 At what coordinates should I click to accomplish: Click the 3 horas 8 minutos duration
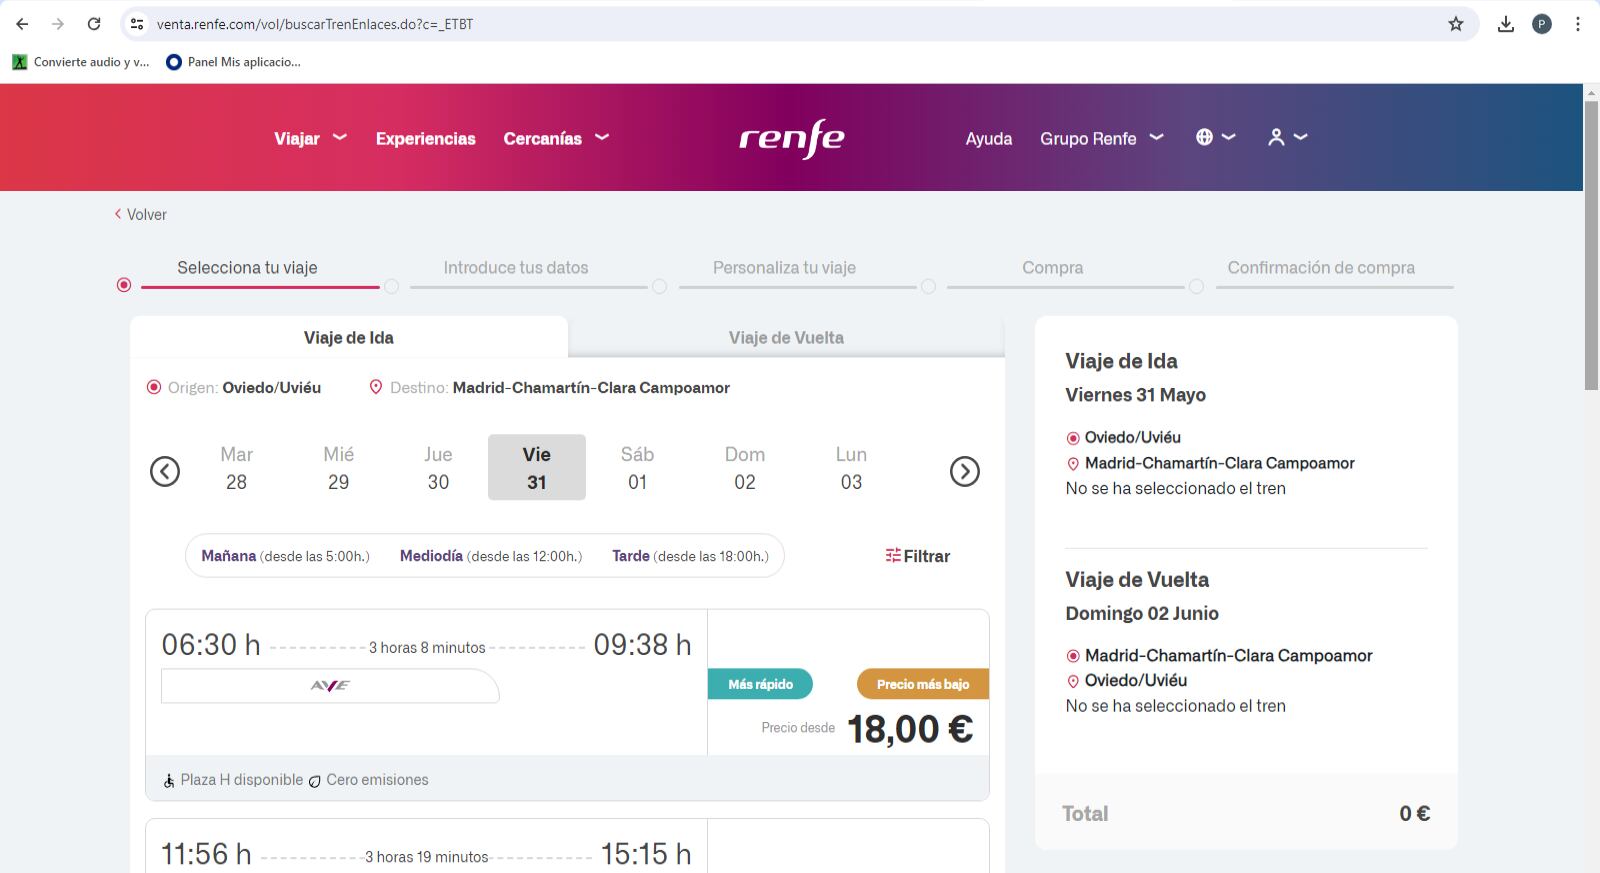tap(427, 647)
